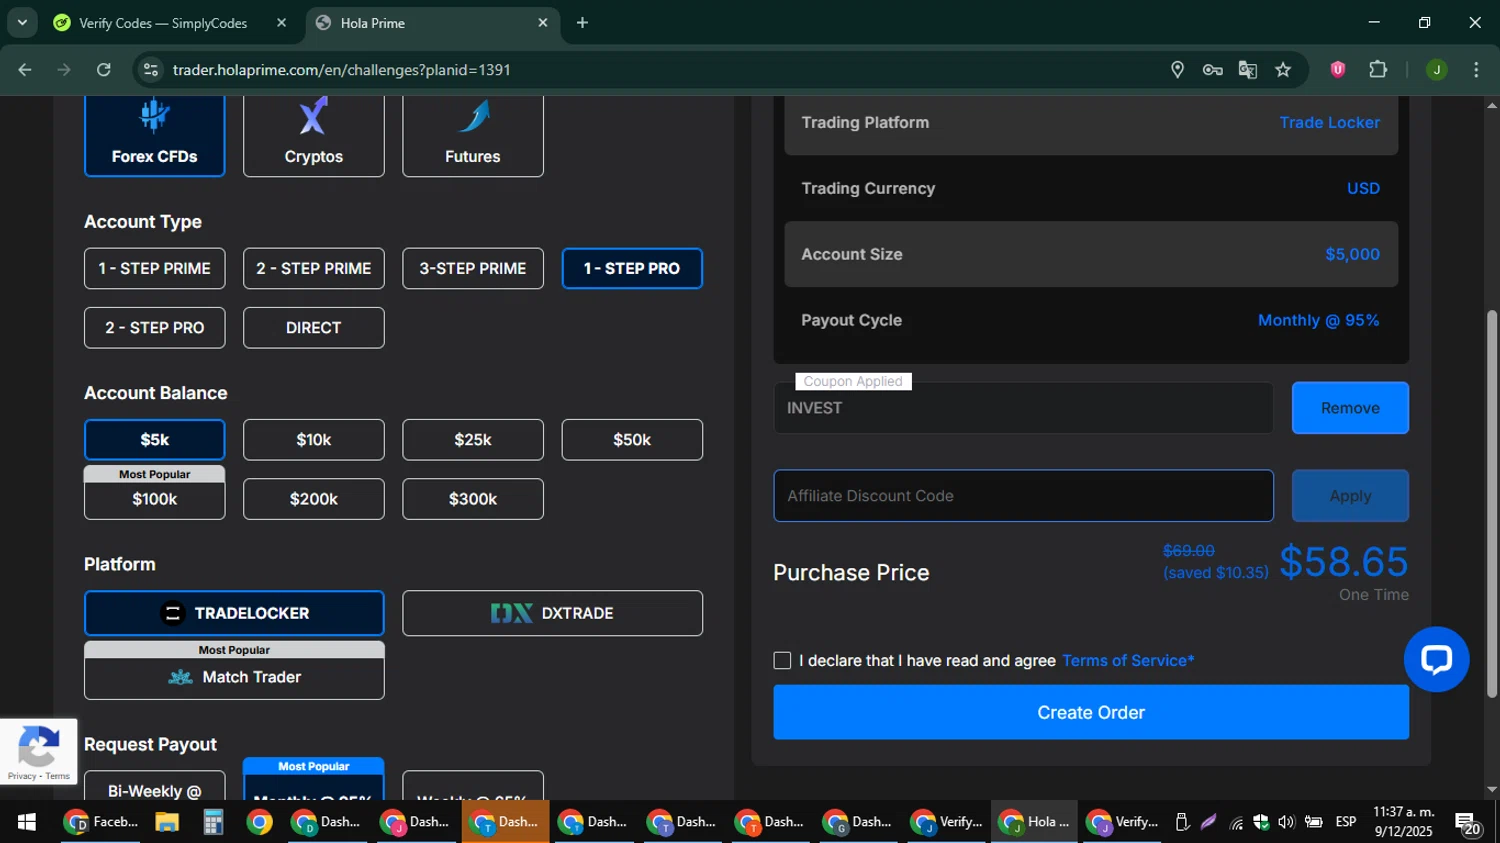Reload the current page
The image size is (1500, 843).
(x=104, y=69)
